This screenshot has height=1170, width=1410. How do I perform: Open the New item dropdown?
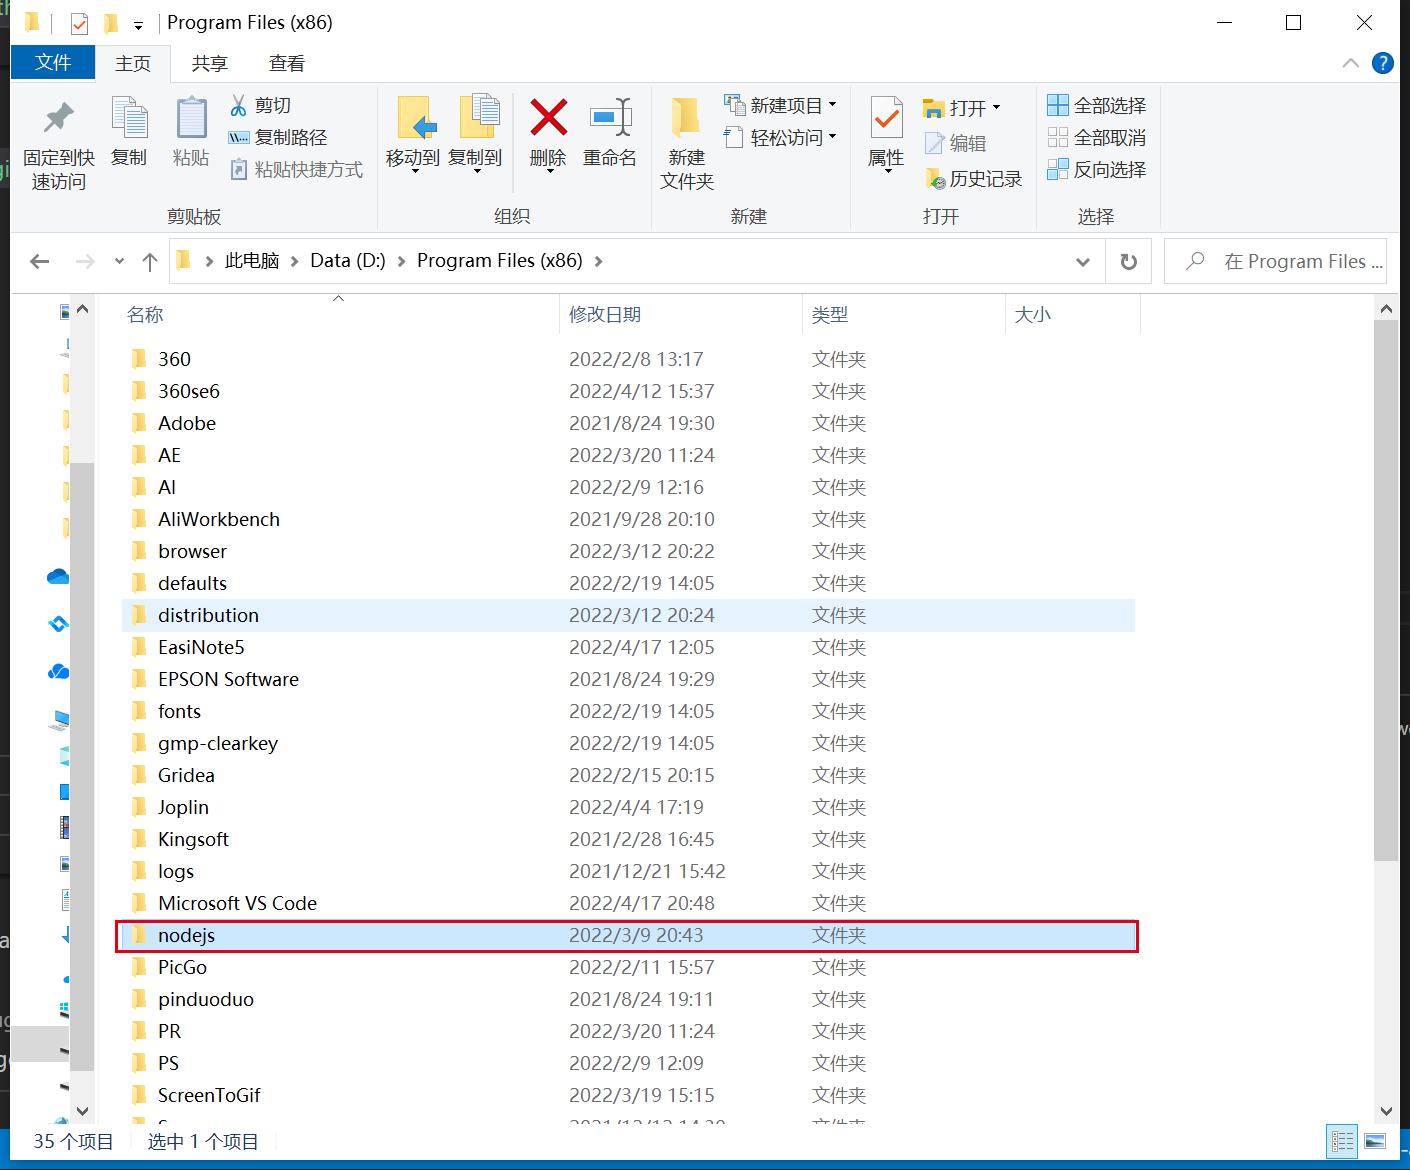[x=780, y=105]
